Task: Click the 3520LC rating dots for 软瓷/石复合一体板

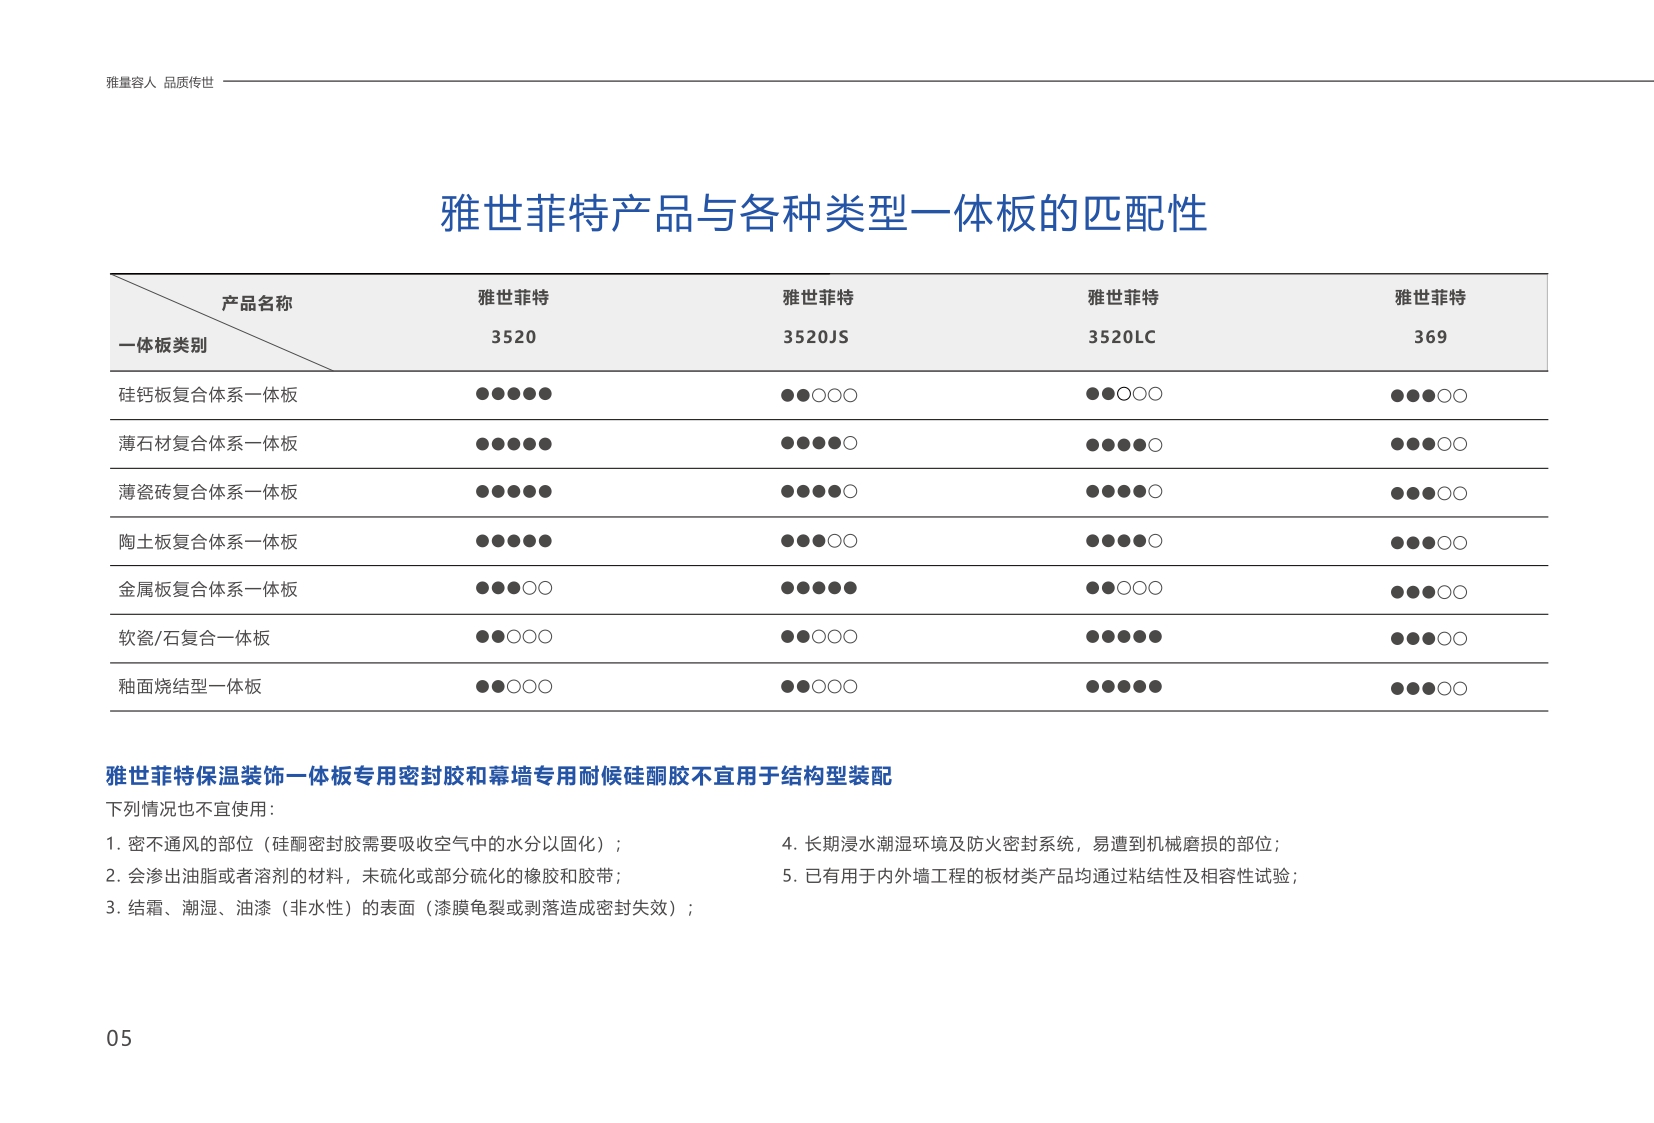Action: [1124, 637]
